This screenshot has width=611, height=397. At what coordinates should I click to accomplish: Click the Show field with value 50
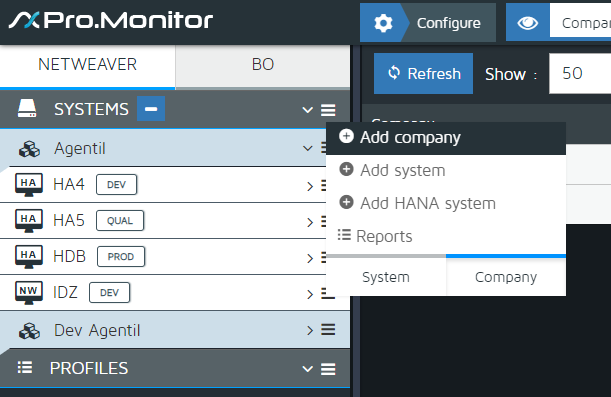pyautogui.click(x=580, y=74)
